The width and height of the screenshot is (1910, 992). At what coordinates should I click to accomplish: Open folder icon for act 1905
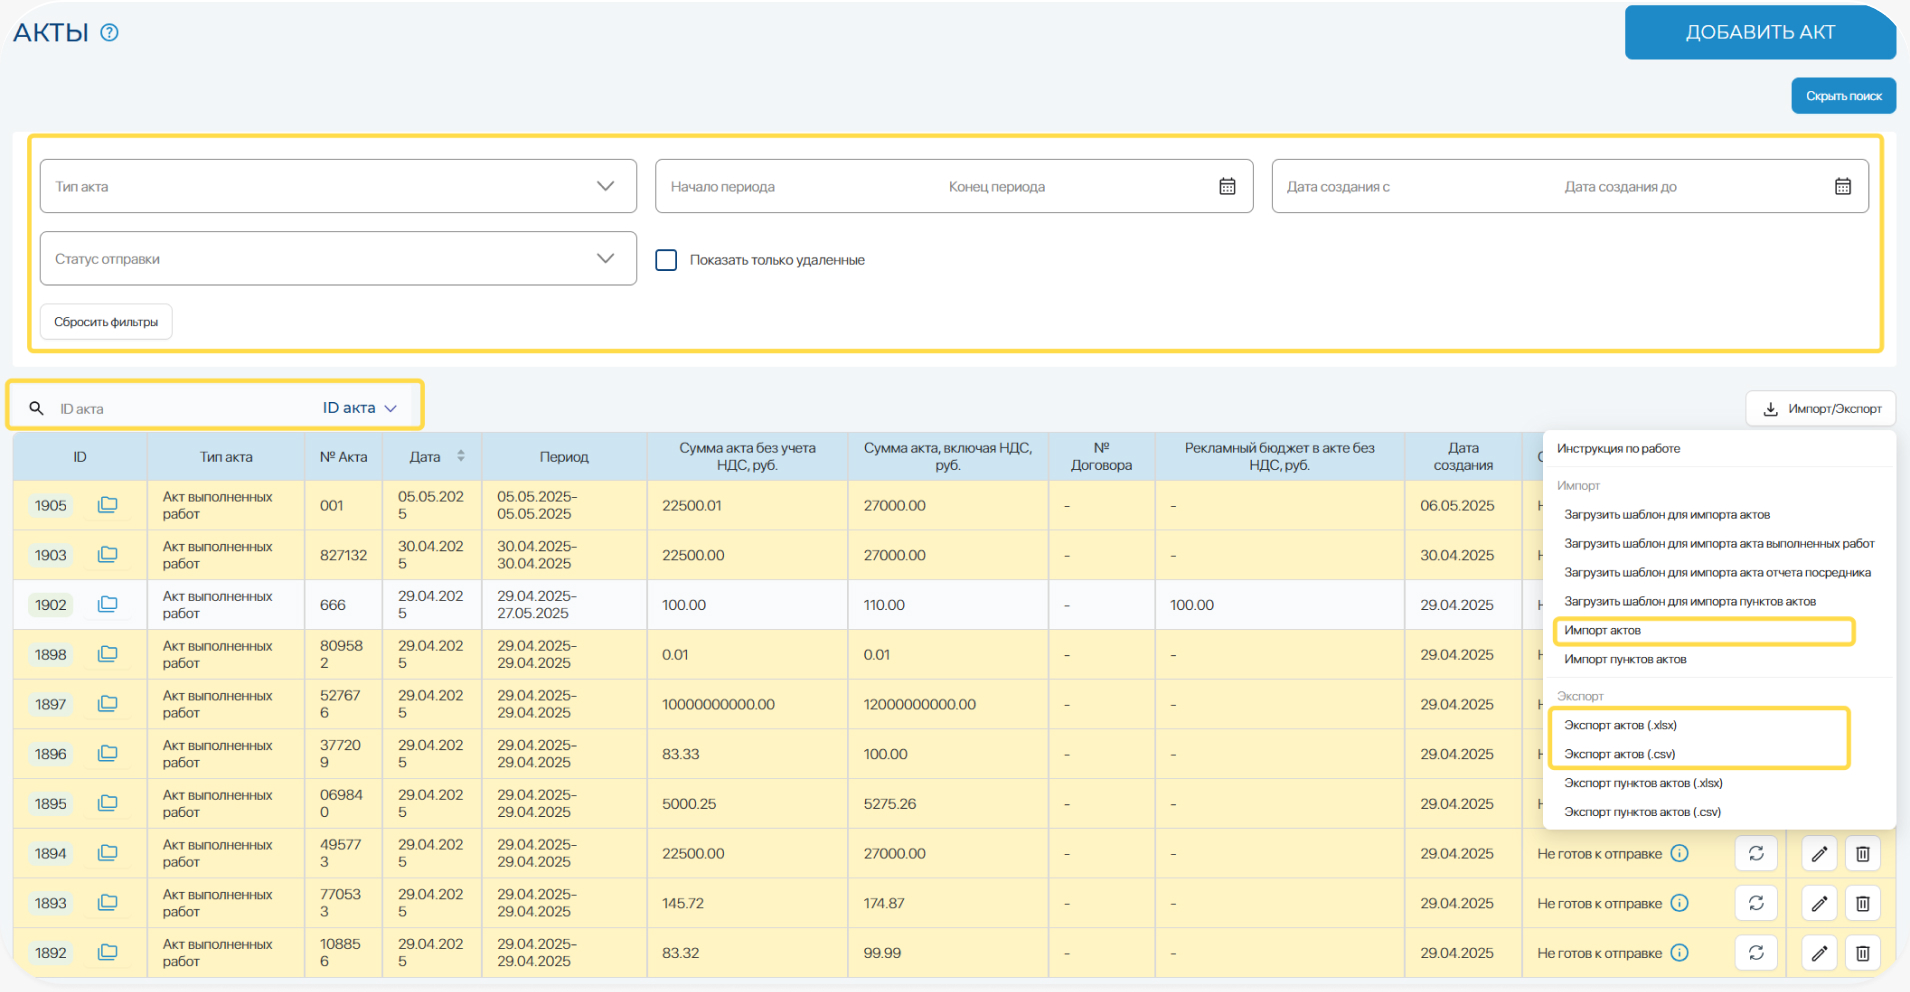click(x=107, y=505)
